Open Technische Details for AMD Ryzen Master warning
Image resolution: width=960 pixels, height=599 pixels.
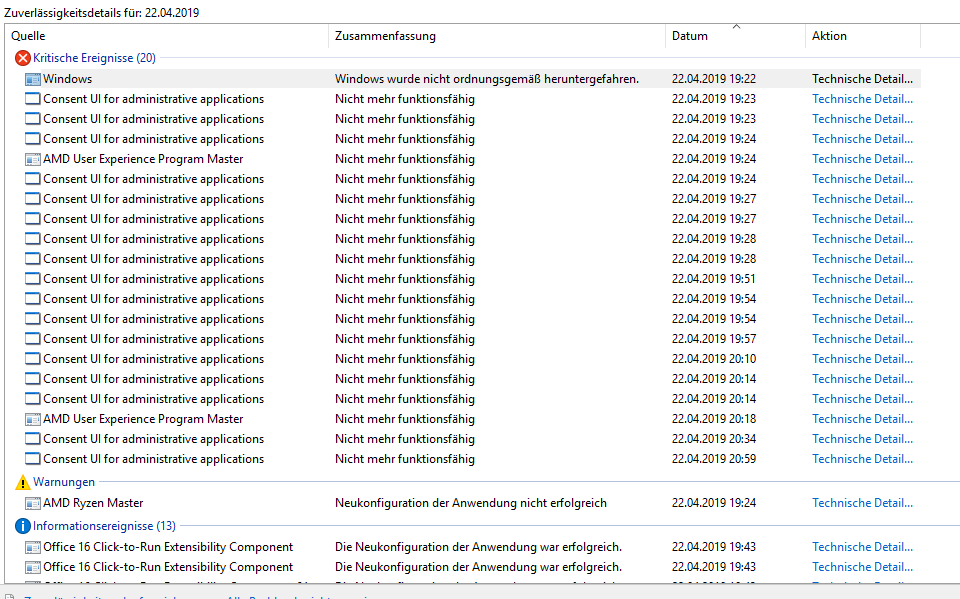(x=862, y=503)
